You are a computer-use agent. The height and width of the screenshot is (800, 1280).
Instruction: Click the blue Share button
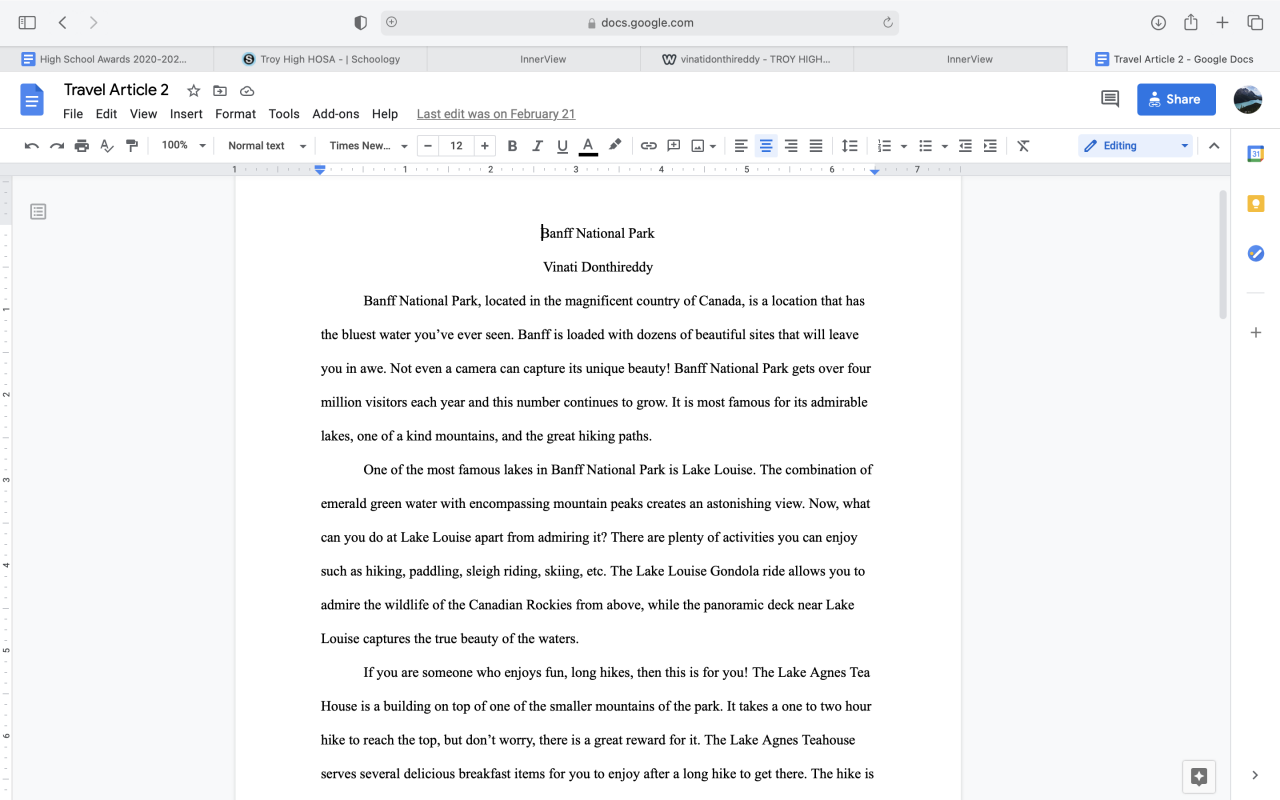point(1176,99)
